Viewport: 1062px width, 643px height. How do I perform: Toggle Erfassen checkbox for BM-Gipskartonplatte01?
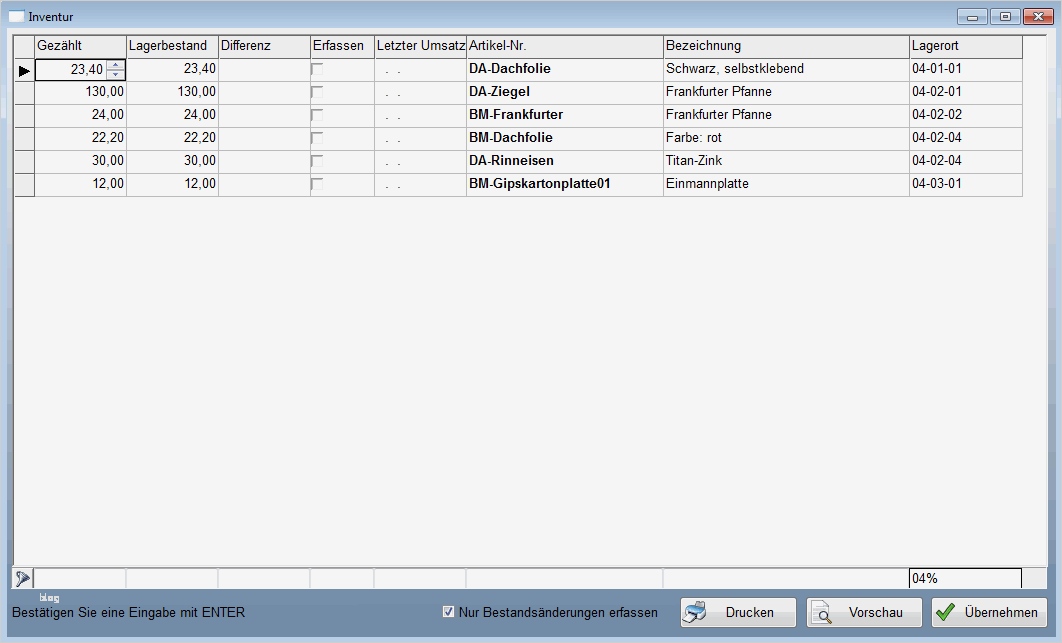point(317,184)
